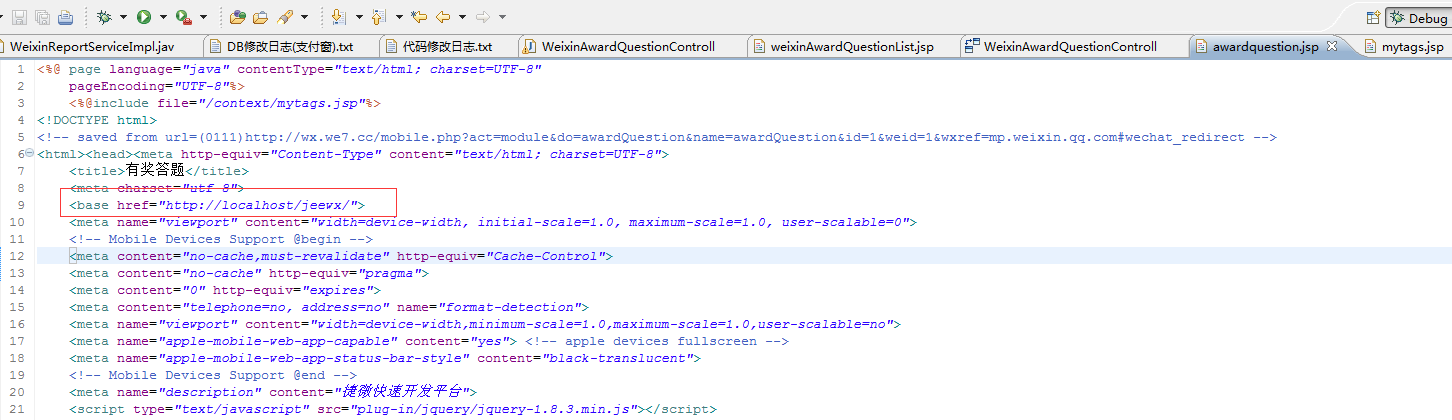Select the awardquestion.jsp editor tab
Image resolution: width=1452 pixels, height=420 pixels.
click(1265, 46)
